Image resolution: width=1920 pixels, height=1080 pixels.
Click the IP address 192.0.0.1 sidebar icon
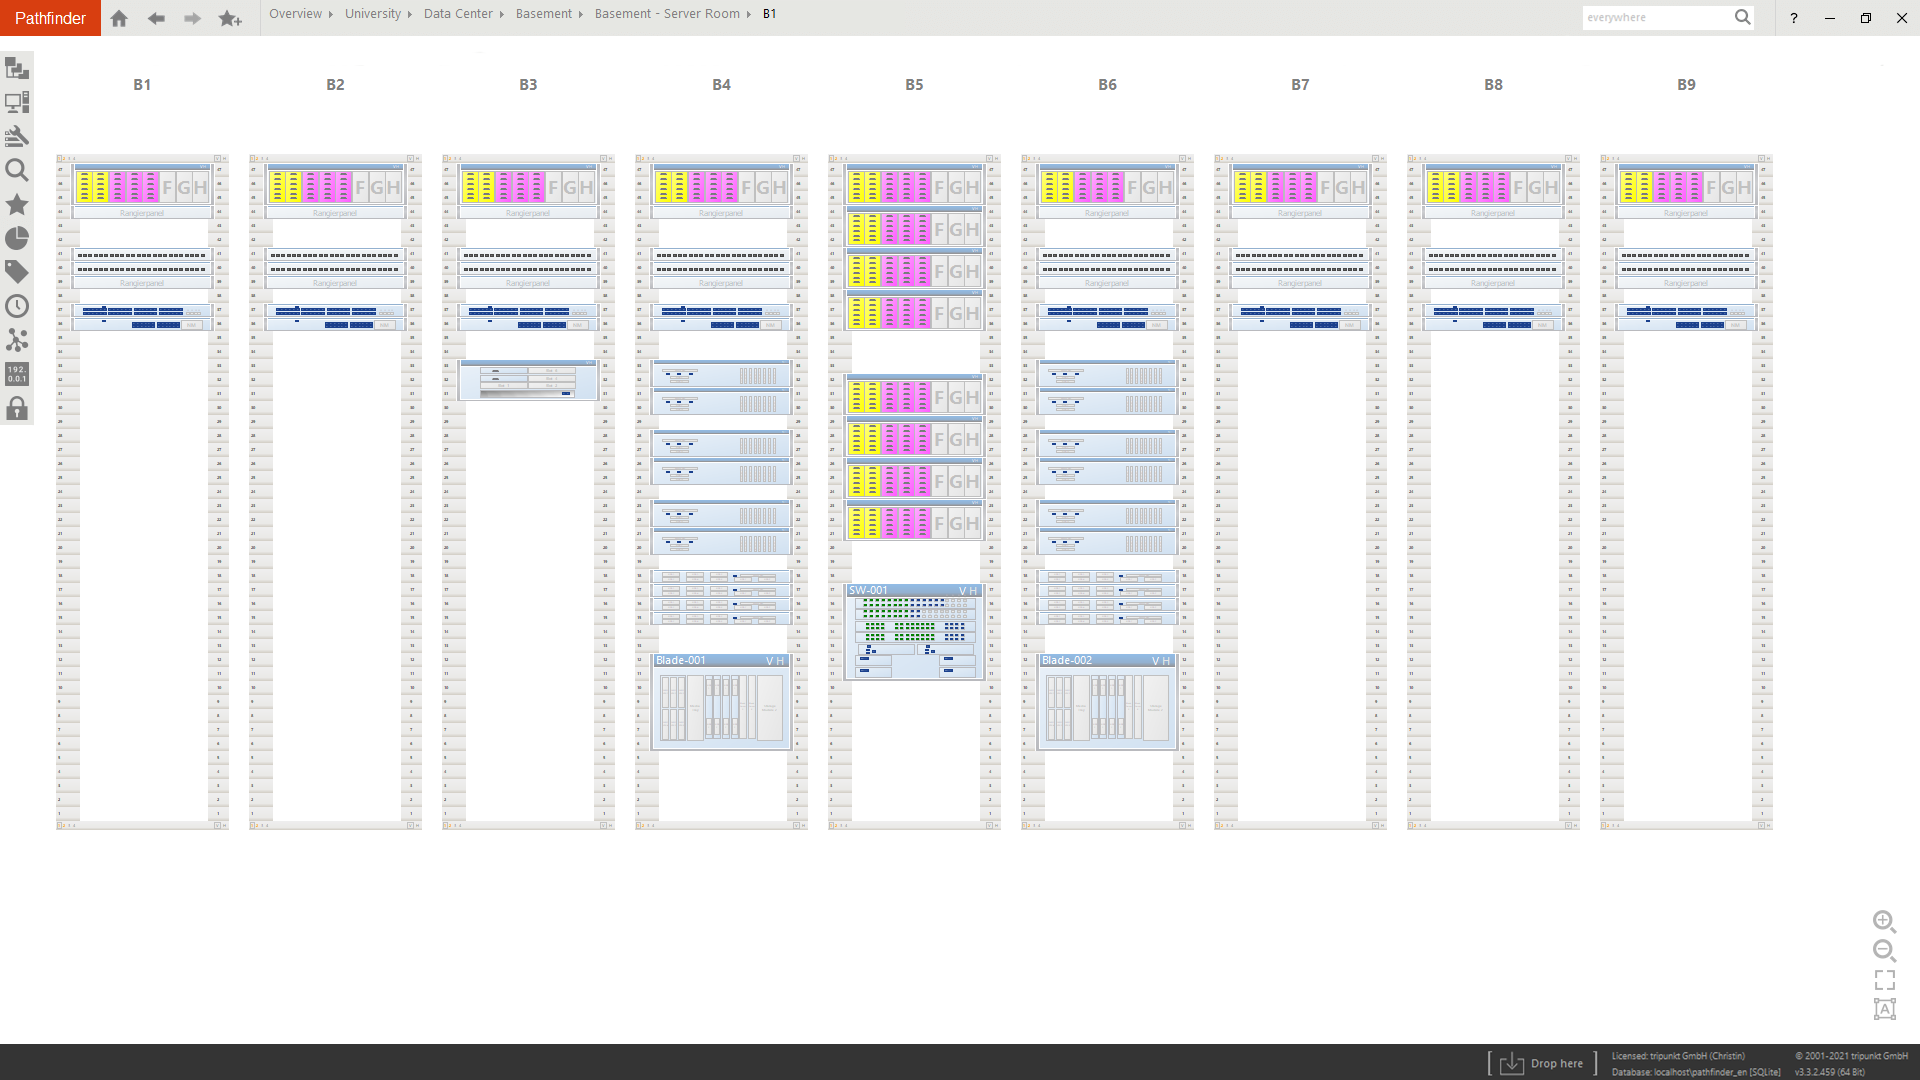16,374
